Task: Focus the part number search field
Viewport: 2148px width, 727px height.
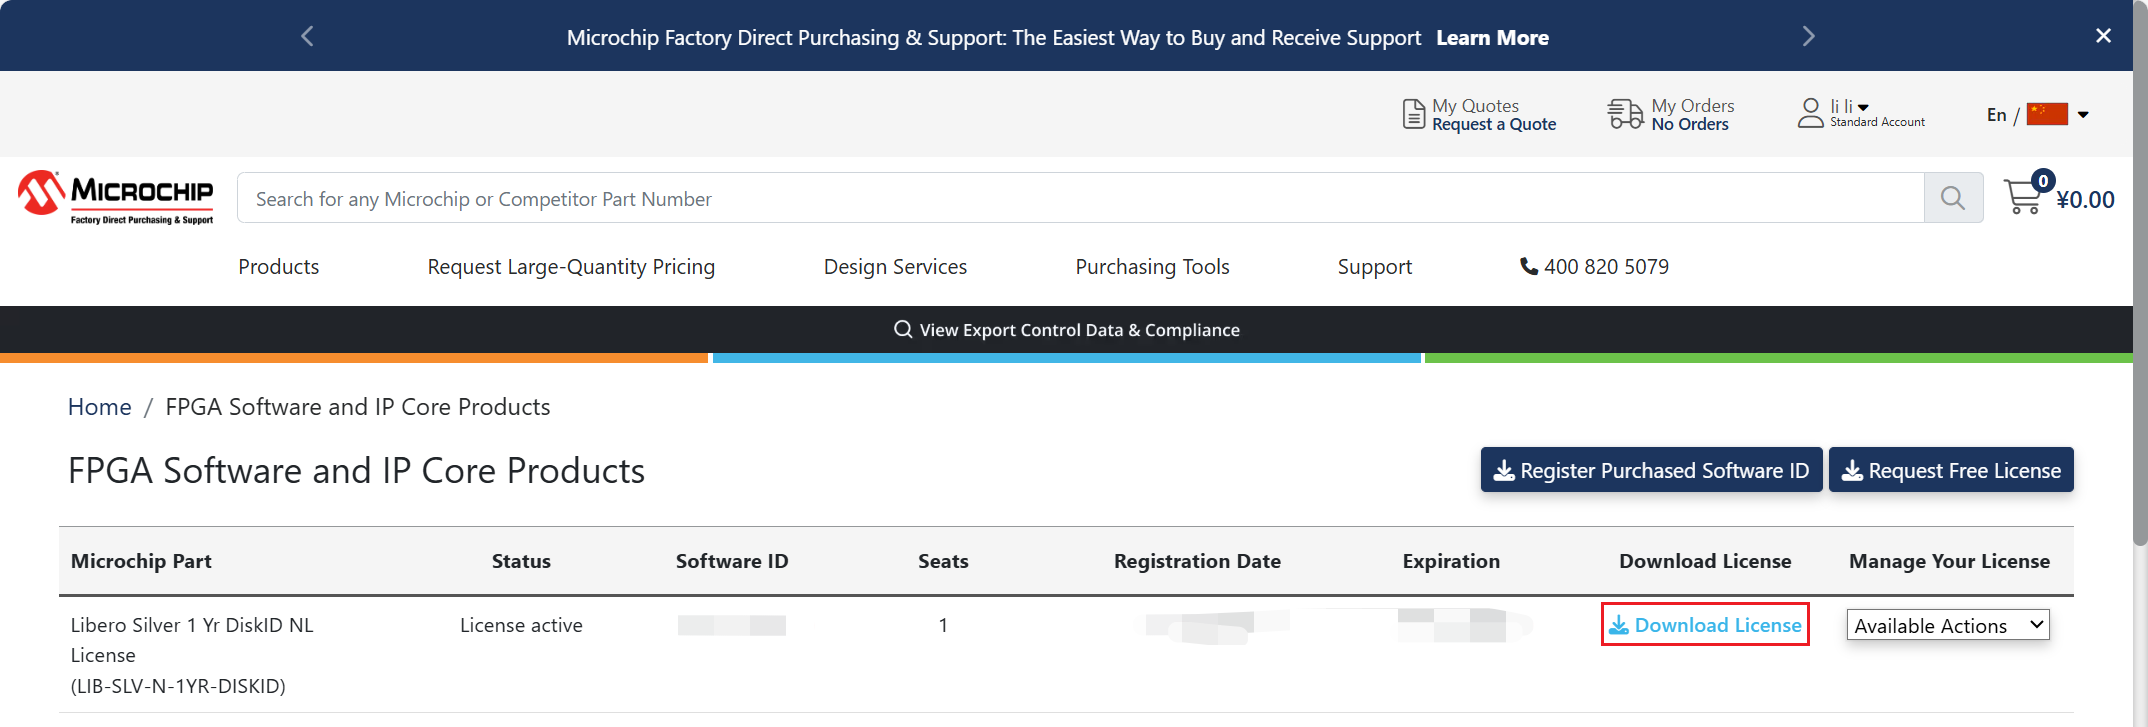Action: pyautogui.click(x=1080, y=198)
